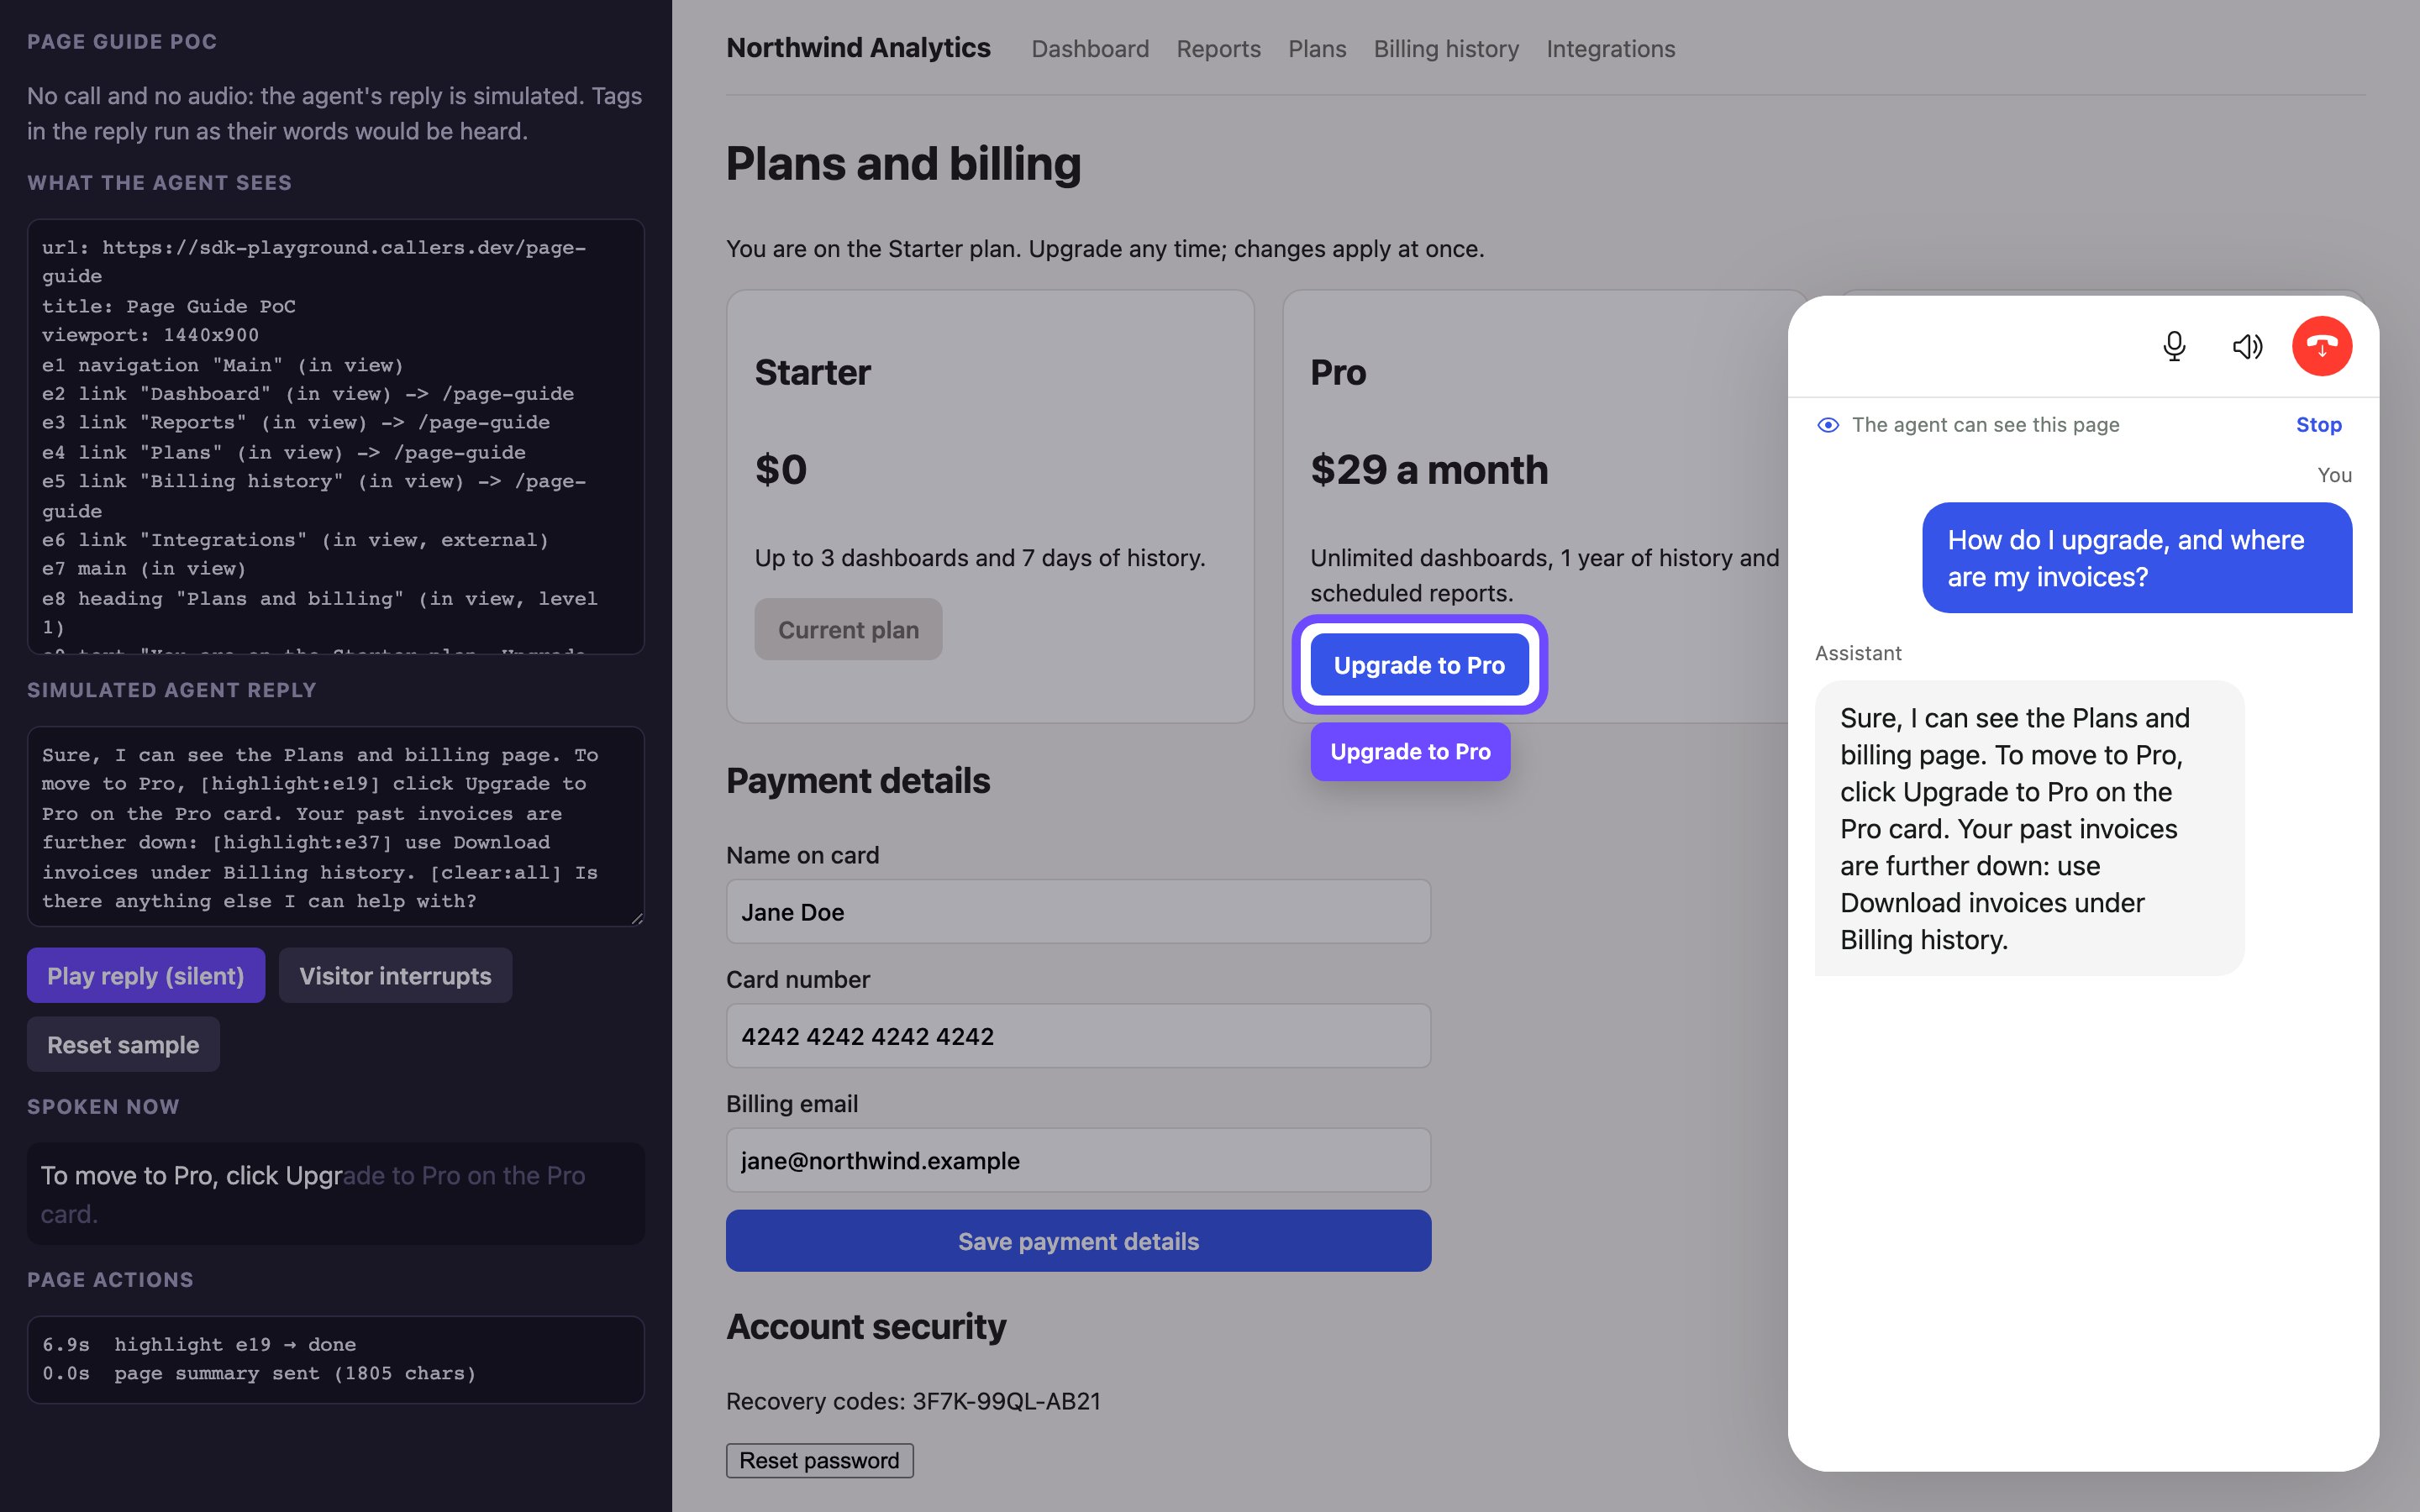Click the 'What the agent sees' page summary box
Screen dimensions: 2420x1512
[x=336, y=436]
